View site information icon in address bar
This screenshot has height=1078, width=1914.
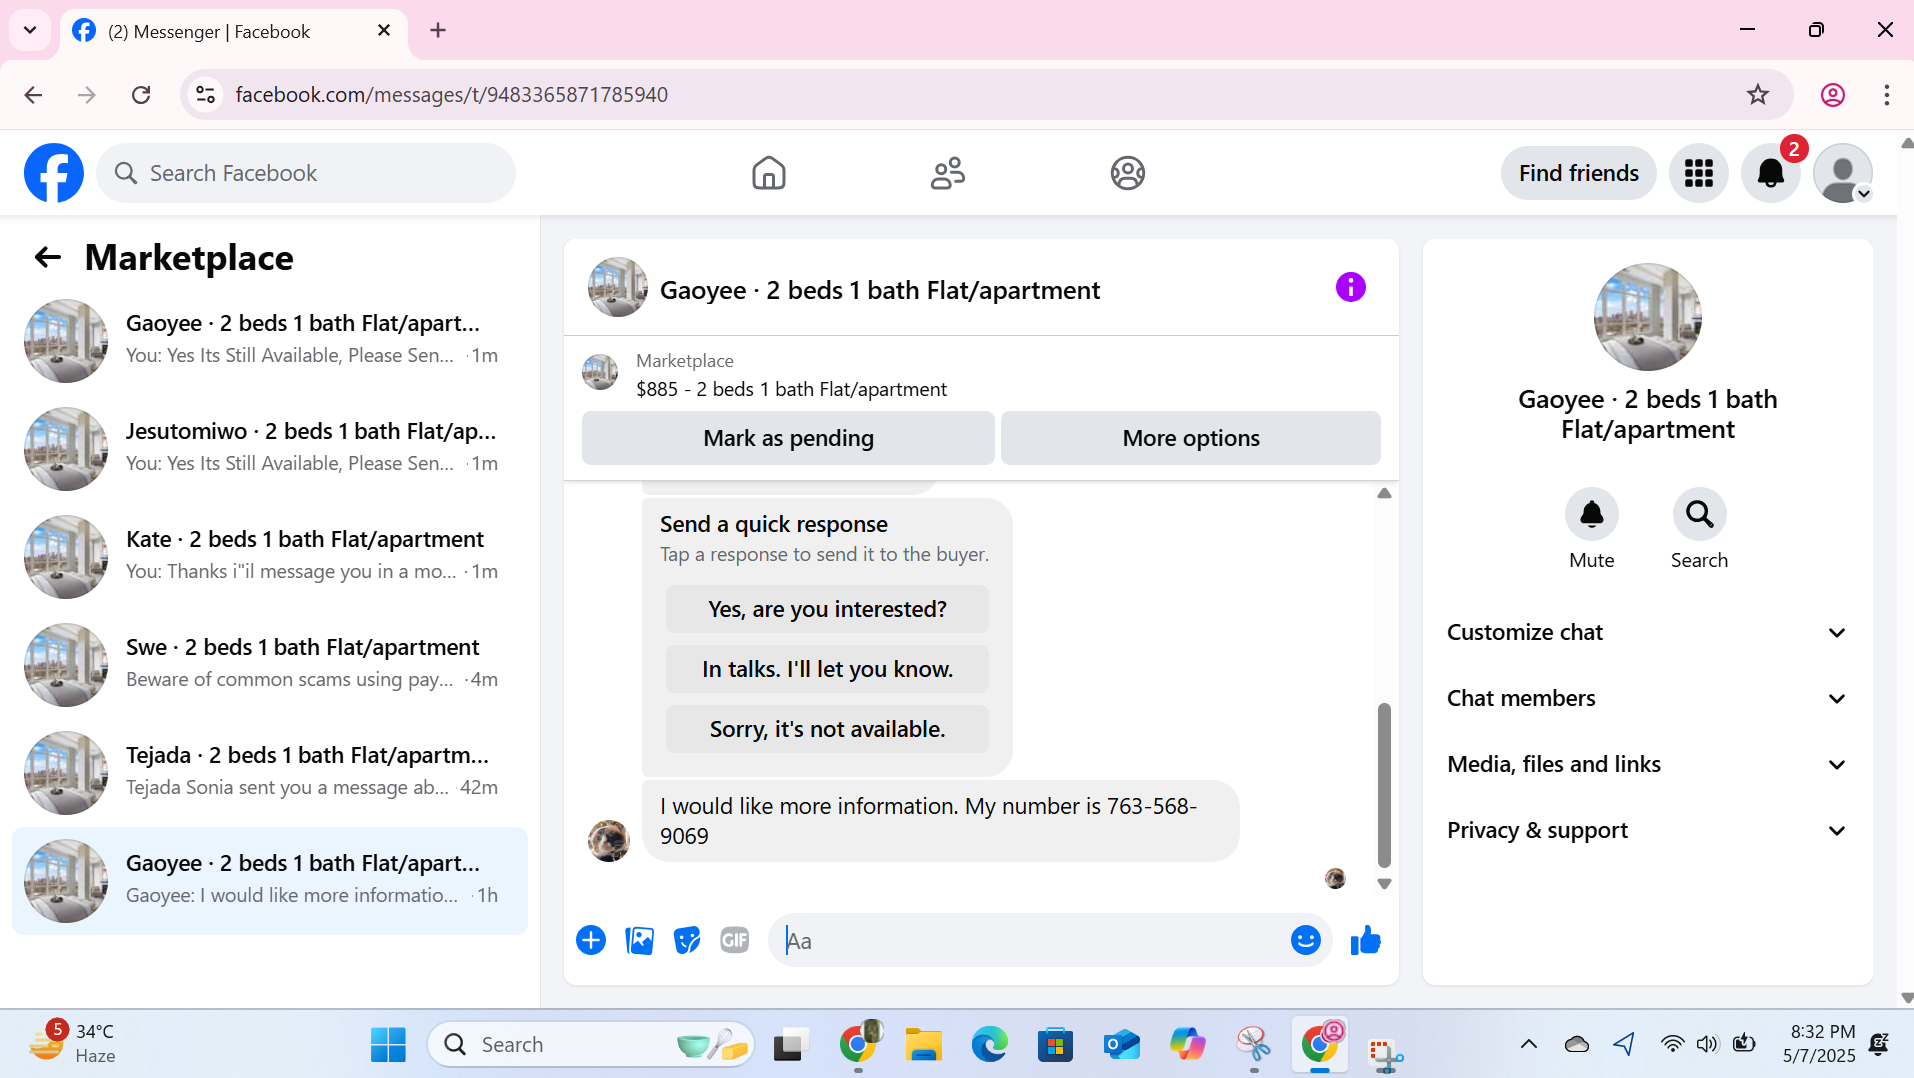(205, 94)
